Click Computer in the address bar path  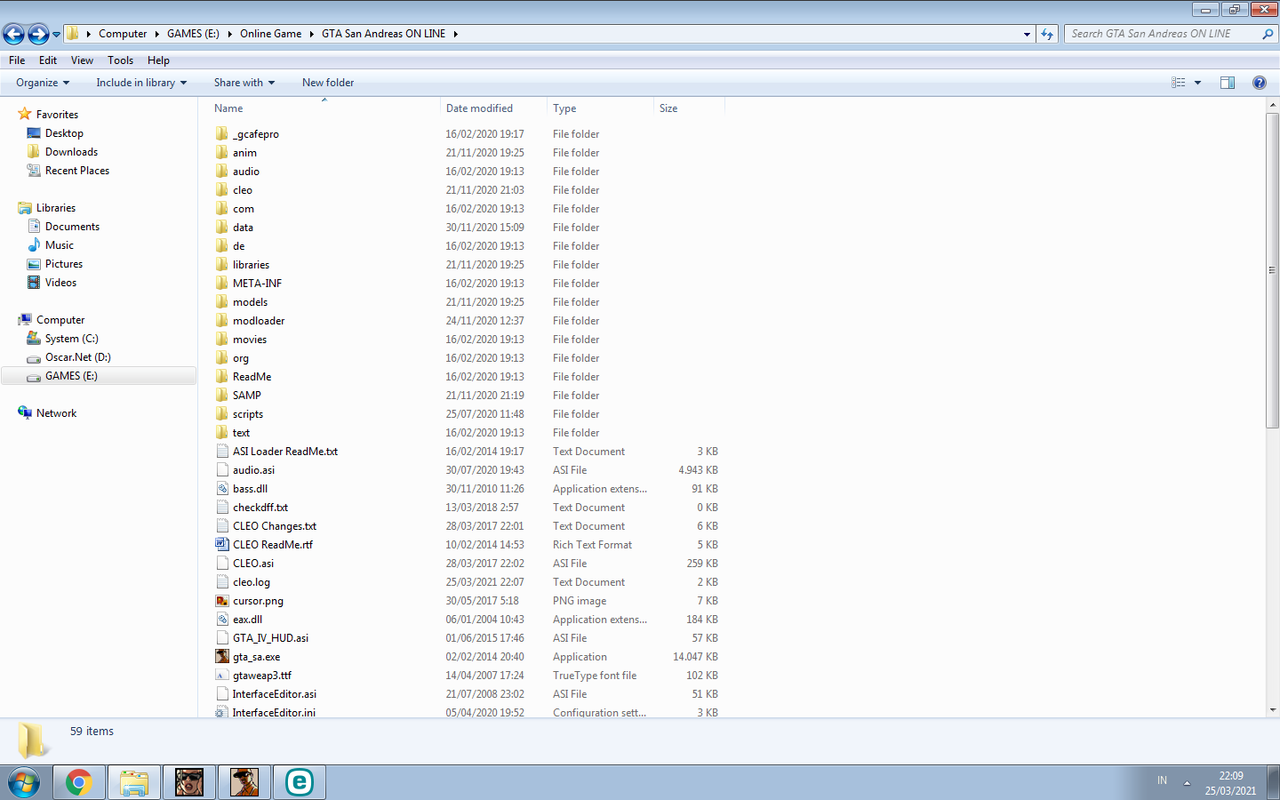(x=123, y=34)
